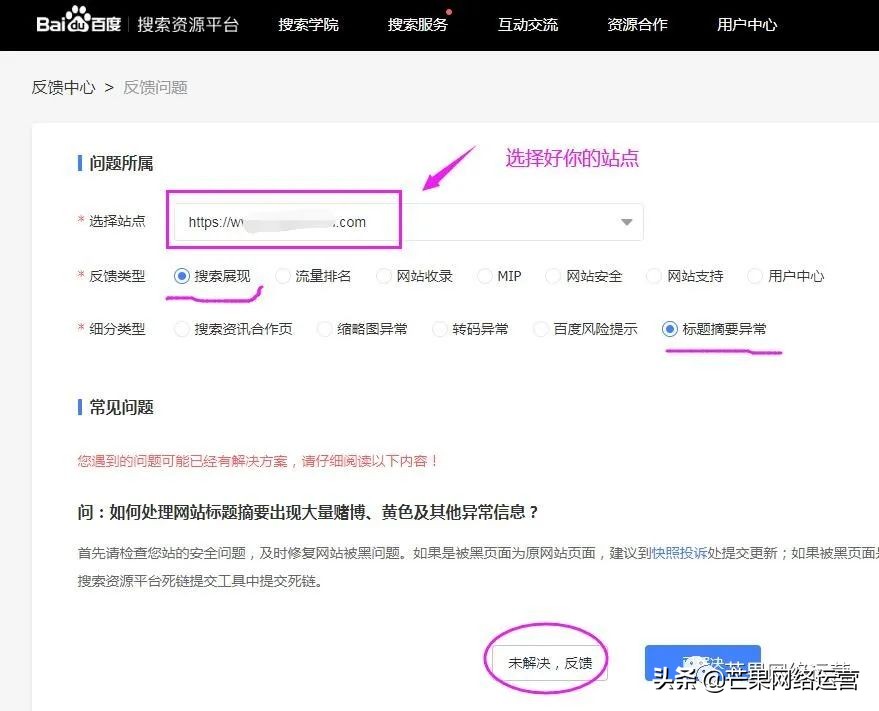The height and width of the screenshot is (711, 879).
Task: Select 缩略图异常 subcategory
Action: tap(324, 328)
